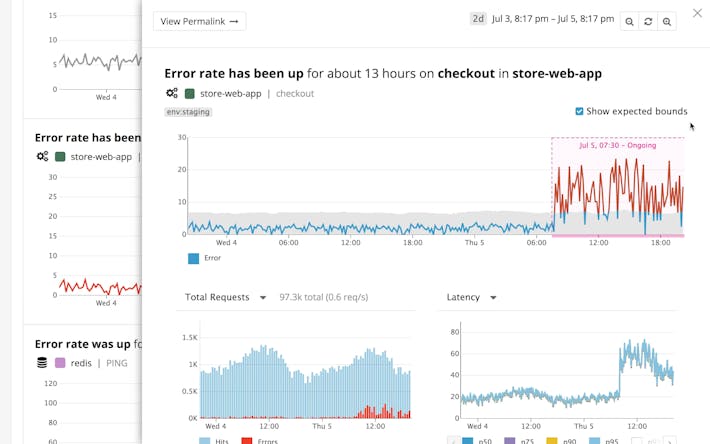This screenshot has width=710, height=444.
Task: Zoom in the time range
Action: pos(667,21)
